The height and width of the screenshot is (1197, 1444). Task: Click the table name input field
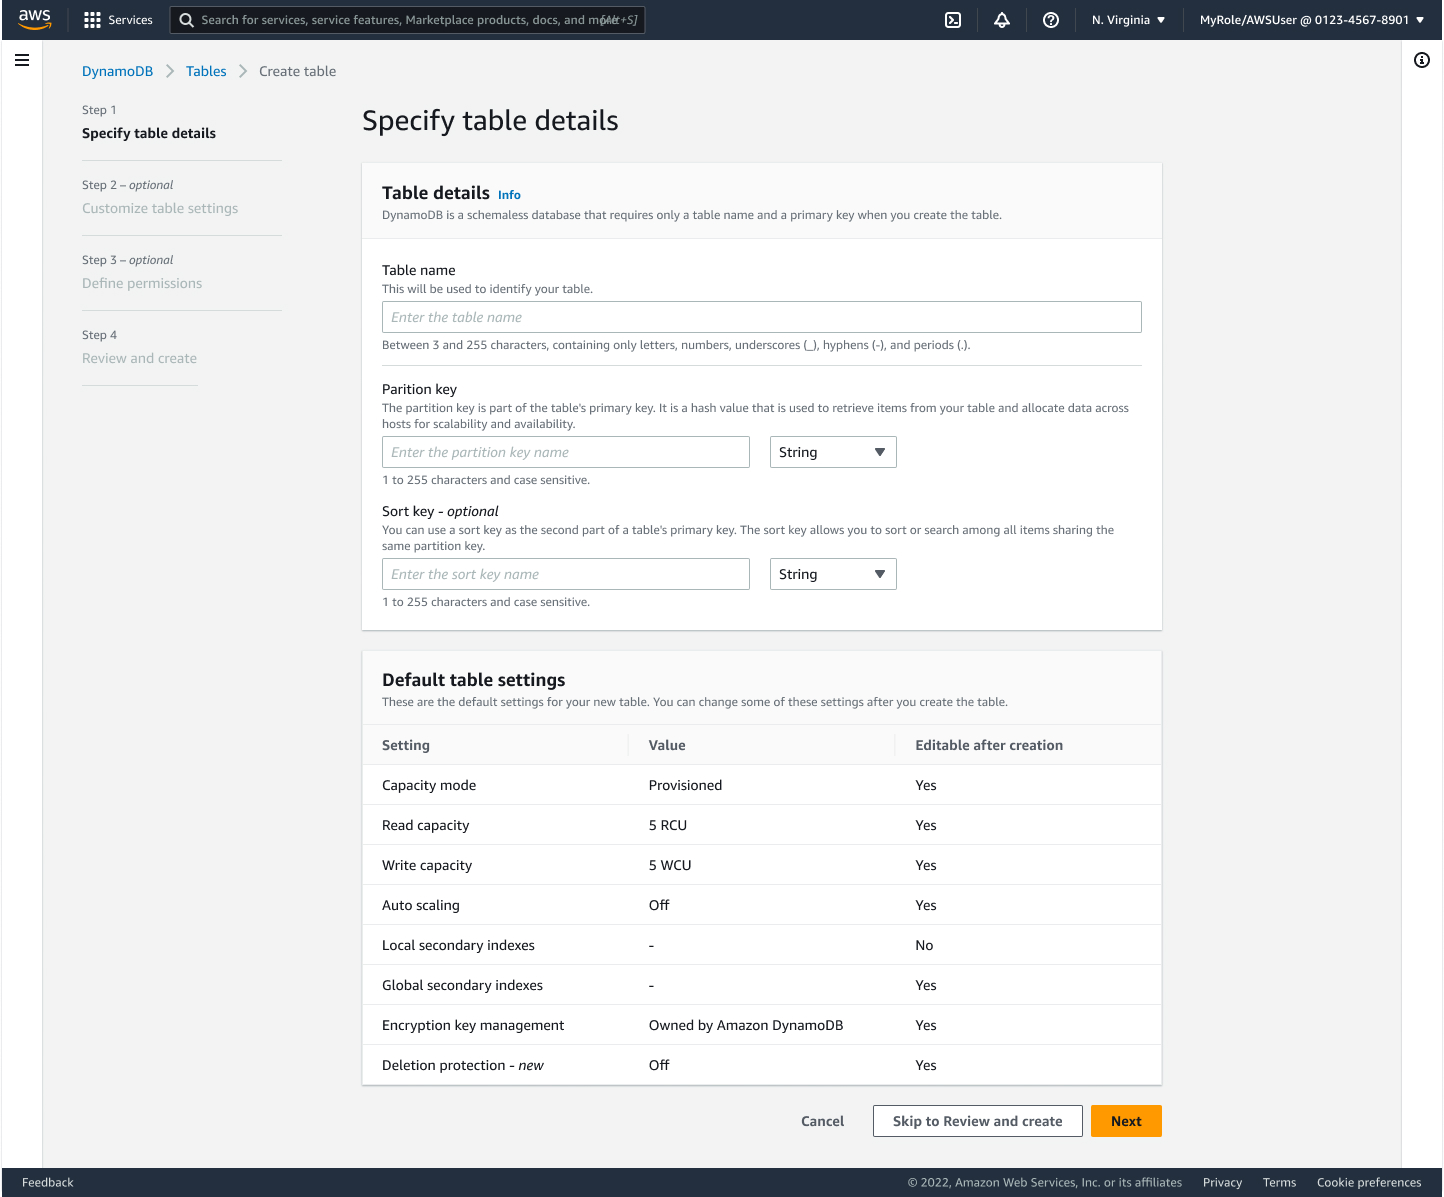click(x=762, y=317)
